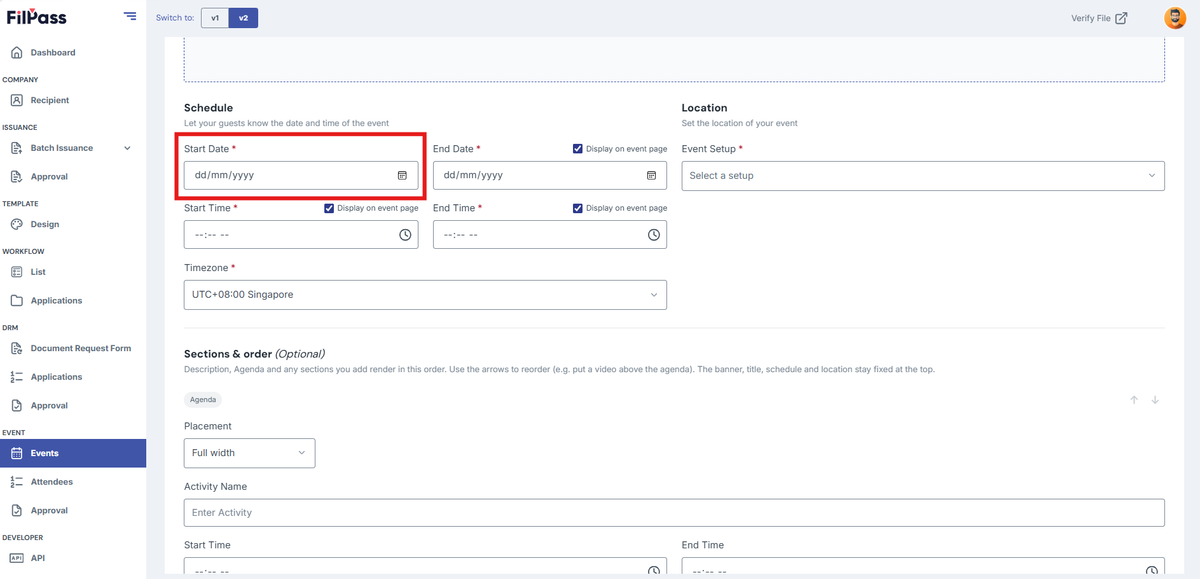
Task: Expand the Timezone Singapore dropdown
Action: tap(425, 295)
